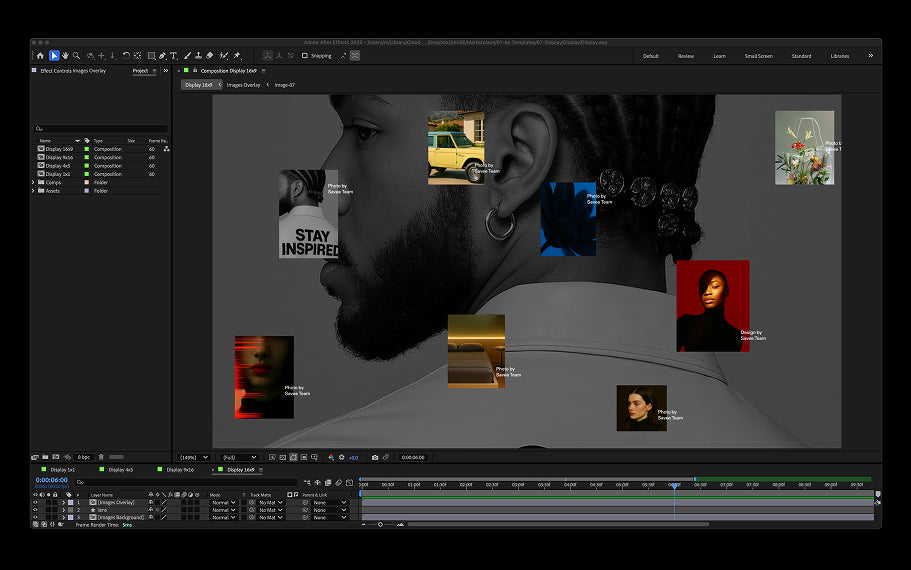Switch to the Review workspace
The height and width of the screenshot is (570, 911).
tap(686, 56)
